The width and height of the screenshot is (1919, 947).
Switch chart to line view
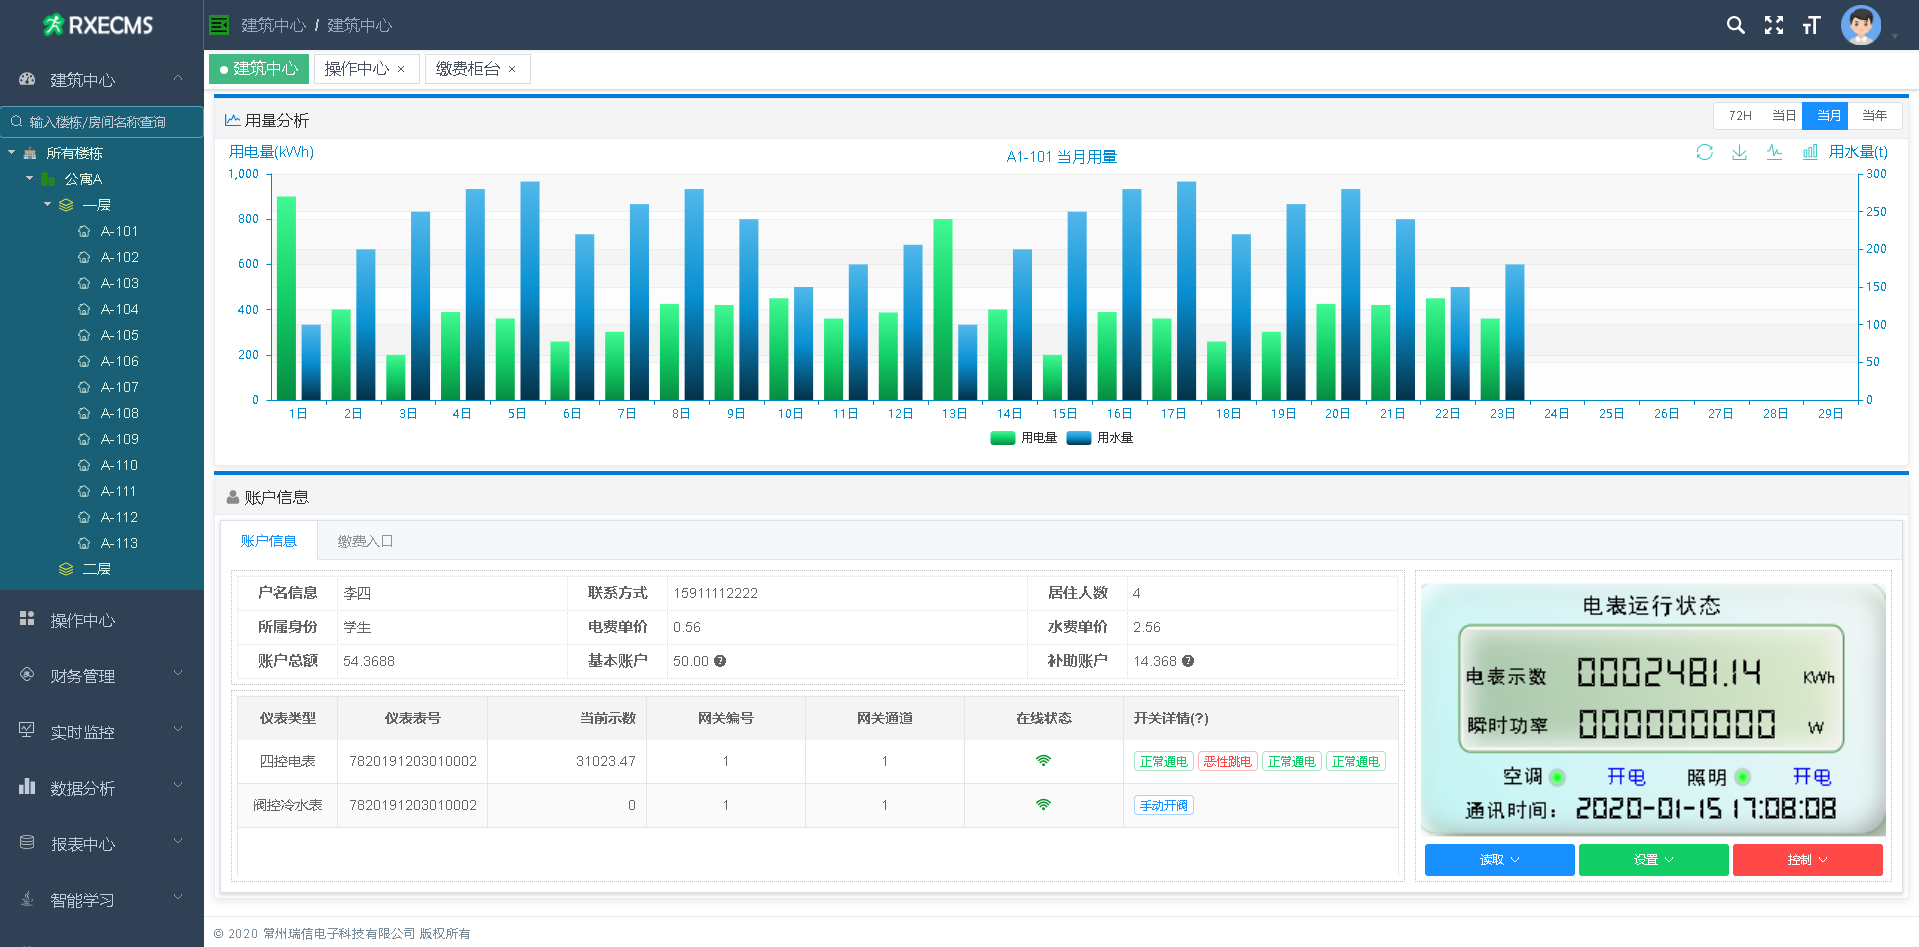pos(1774,152)
